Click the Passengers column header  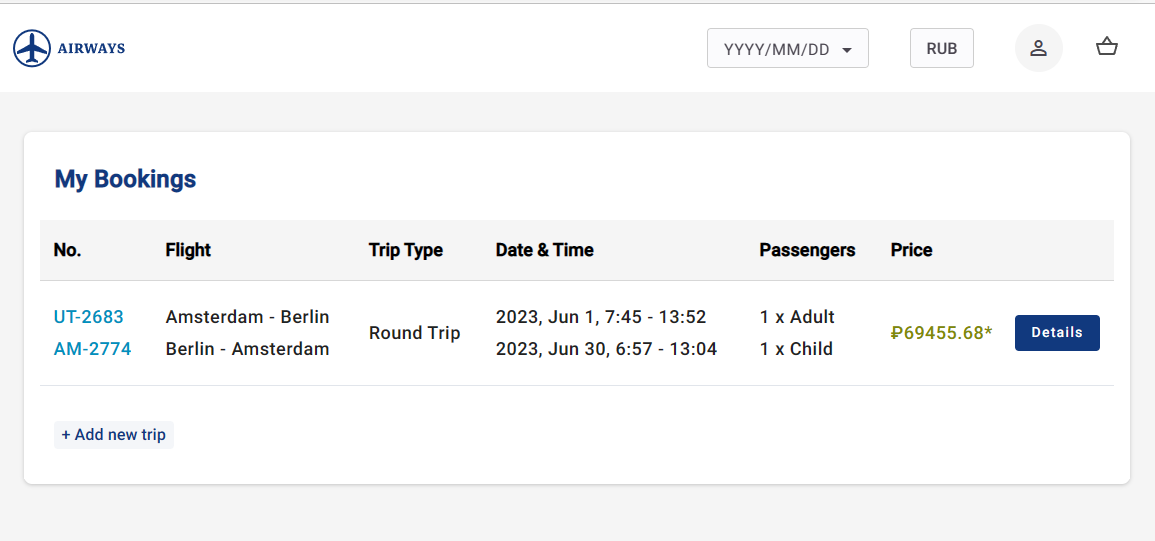click(807, 250)
